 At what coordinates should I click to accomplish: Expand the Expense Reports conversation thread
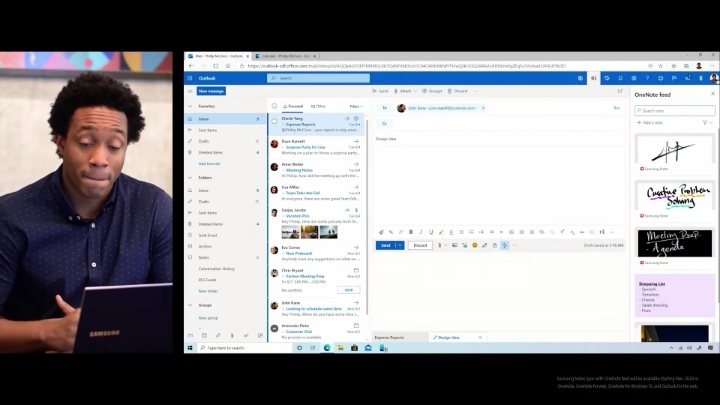[x=283, y=124]
